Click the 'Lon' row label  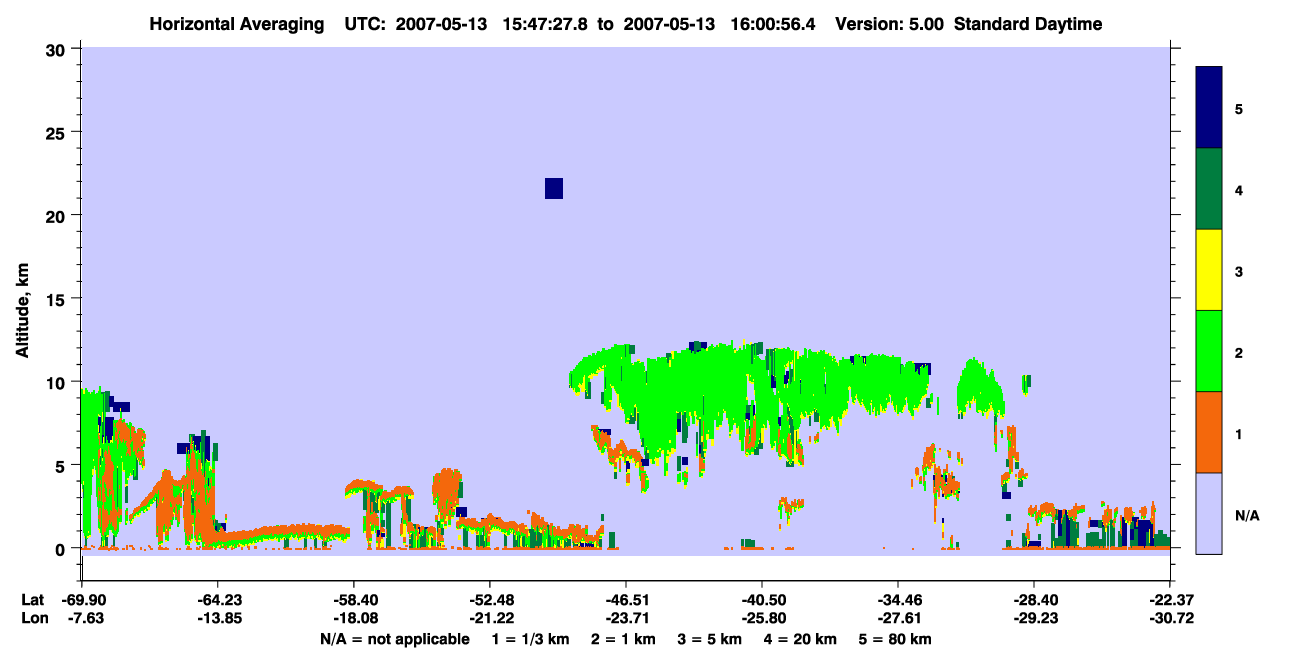coord(33,619)
